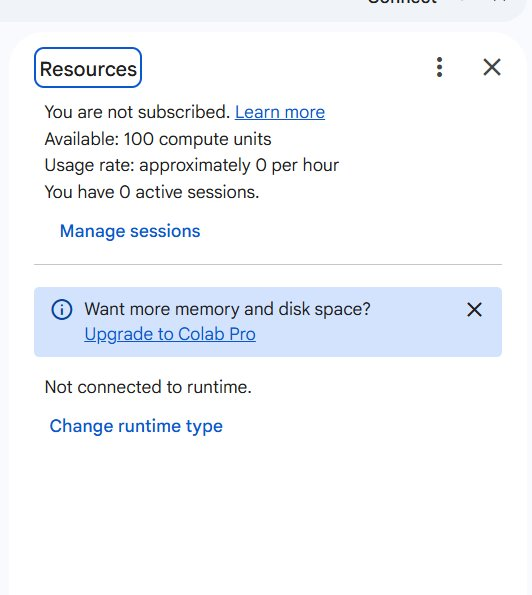This screenshot has width=532, height=595.
Task: Click the 0 active sessions message
Action: coord(152,192)
